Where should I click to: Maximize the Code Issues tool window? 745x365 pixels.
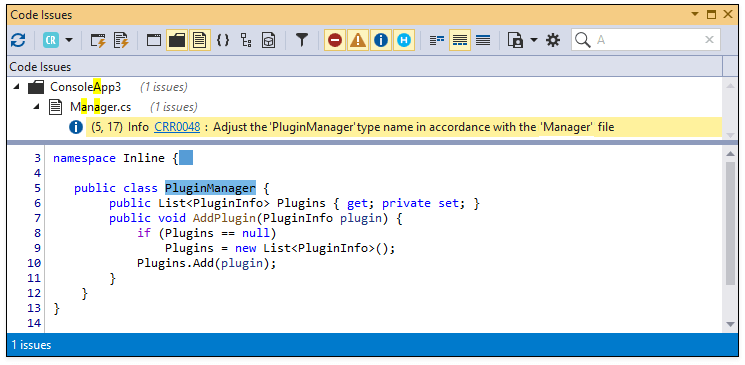coord(711,15)
